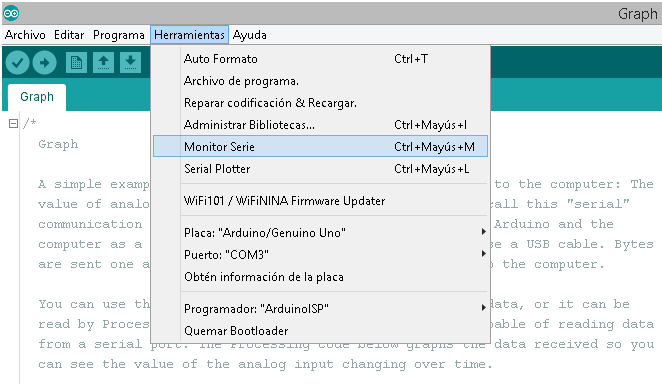Select Auto Formato menu item
This screenshot has height=384, width=662.
coord(320,59)
